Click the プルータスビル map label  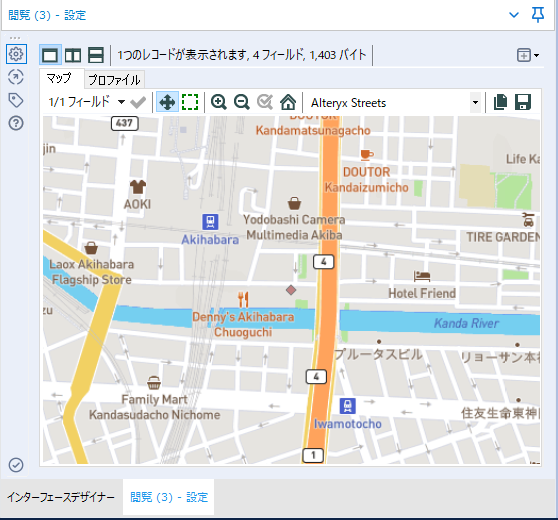pyautogui.click(x=378, y=354)
